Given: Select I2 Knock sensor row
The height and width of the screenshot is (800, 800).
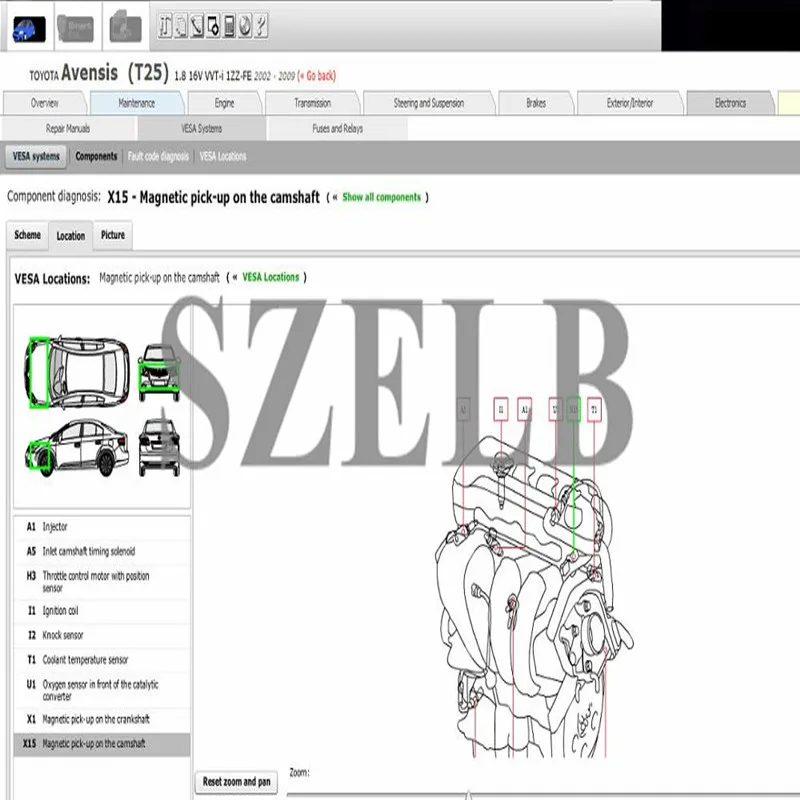Looking at the screenshot, I should point(102,635).
